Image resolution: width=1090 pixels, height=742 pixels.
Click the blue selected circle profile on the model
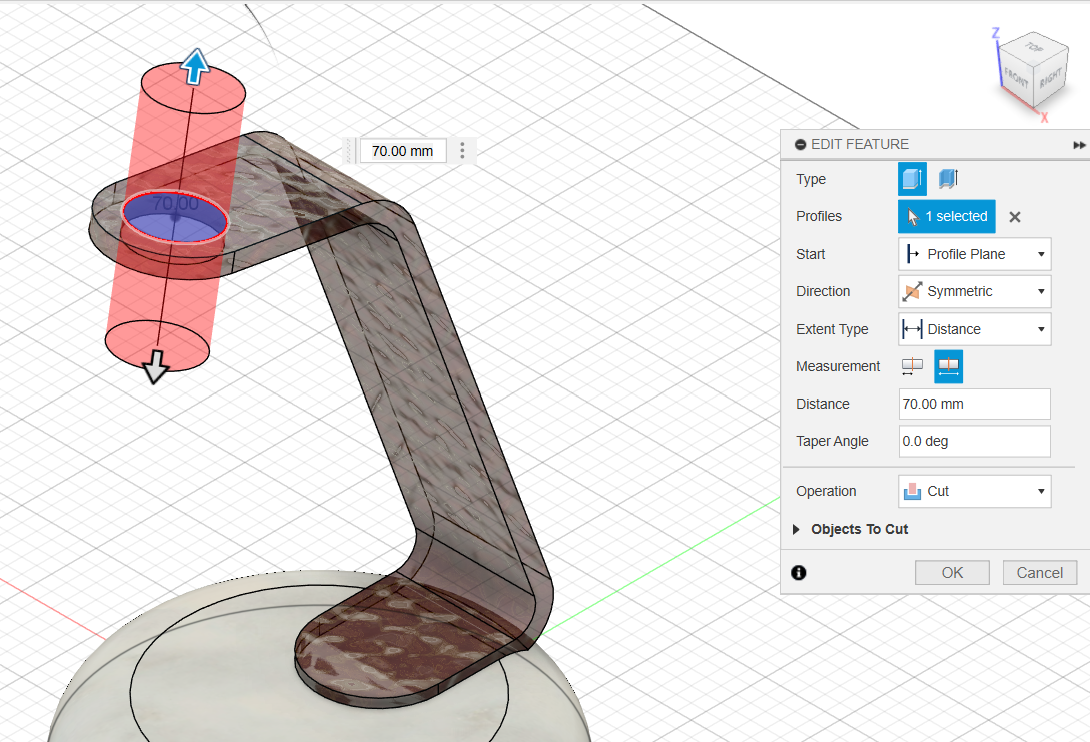pyautogui.click(x=175, y=217)
